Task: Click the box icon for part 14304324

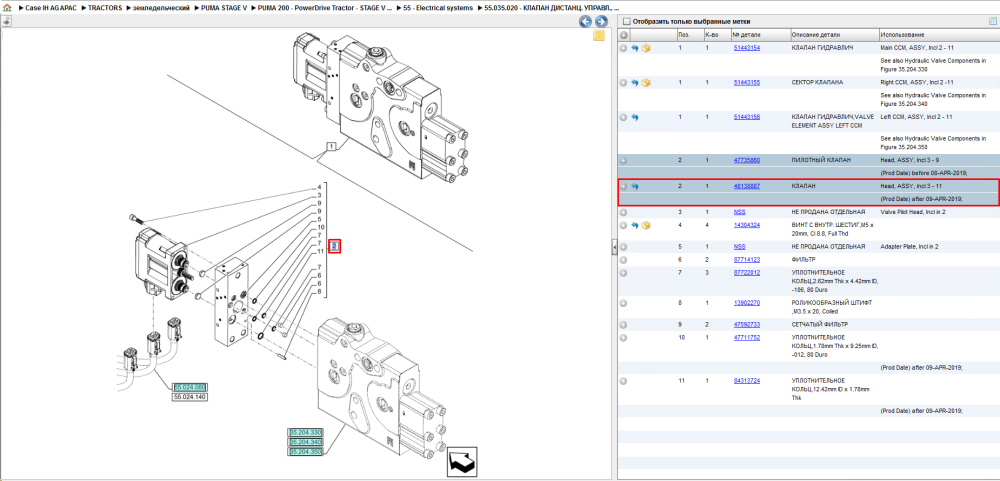Action: tap(645, 225)
